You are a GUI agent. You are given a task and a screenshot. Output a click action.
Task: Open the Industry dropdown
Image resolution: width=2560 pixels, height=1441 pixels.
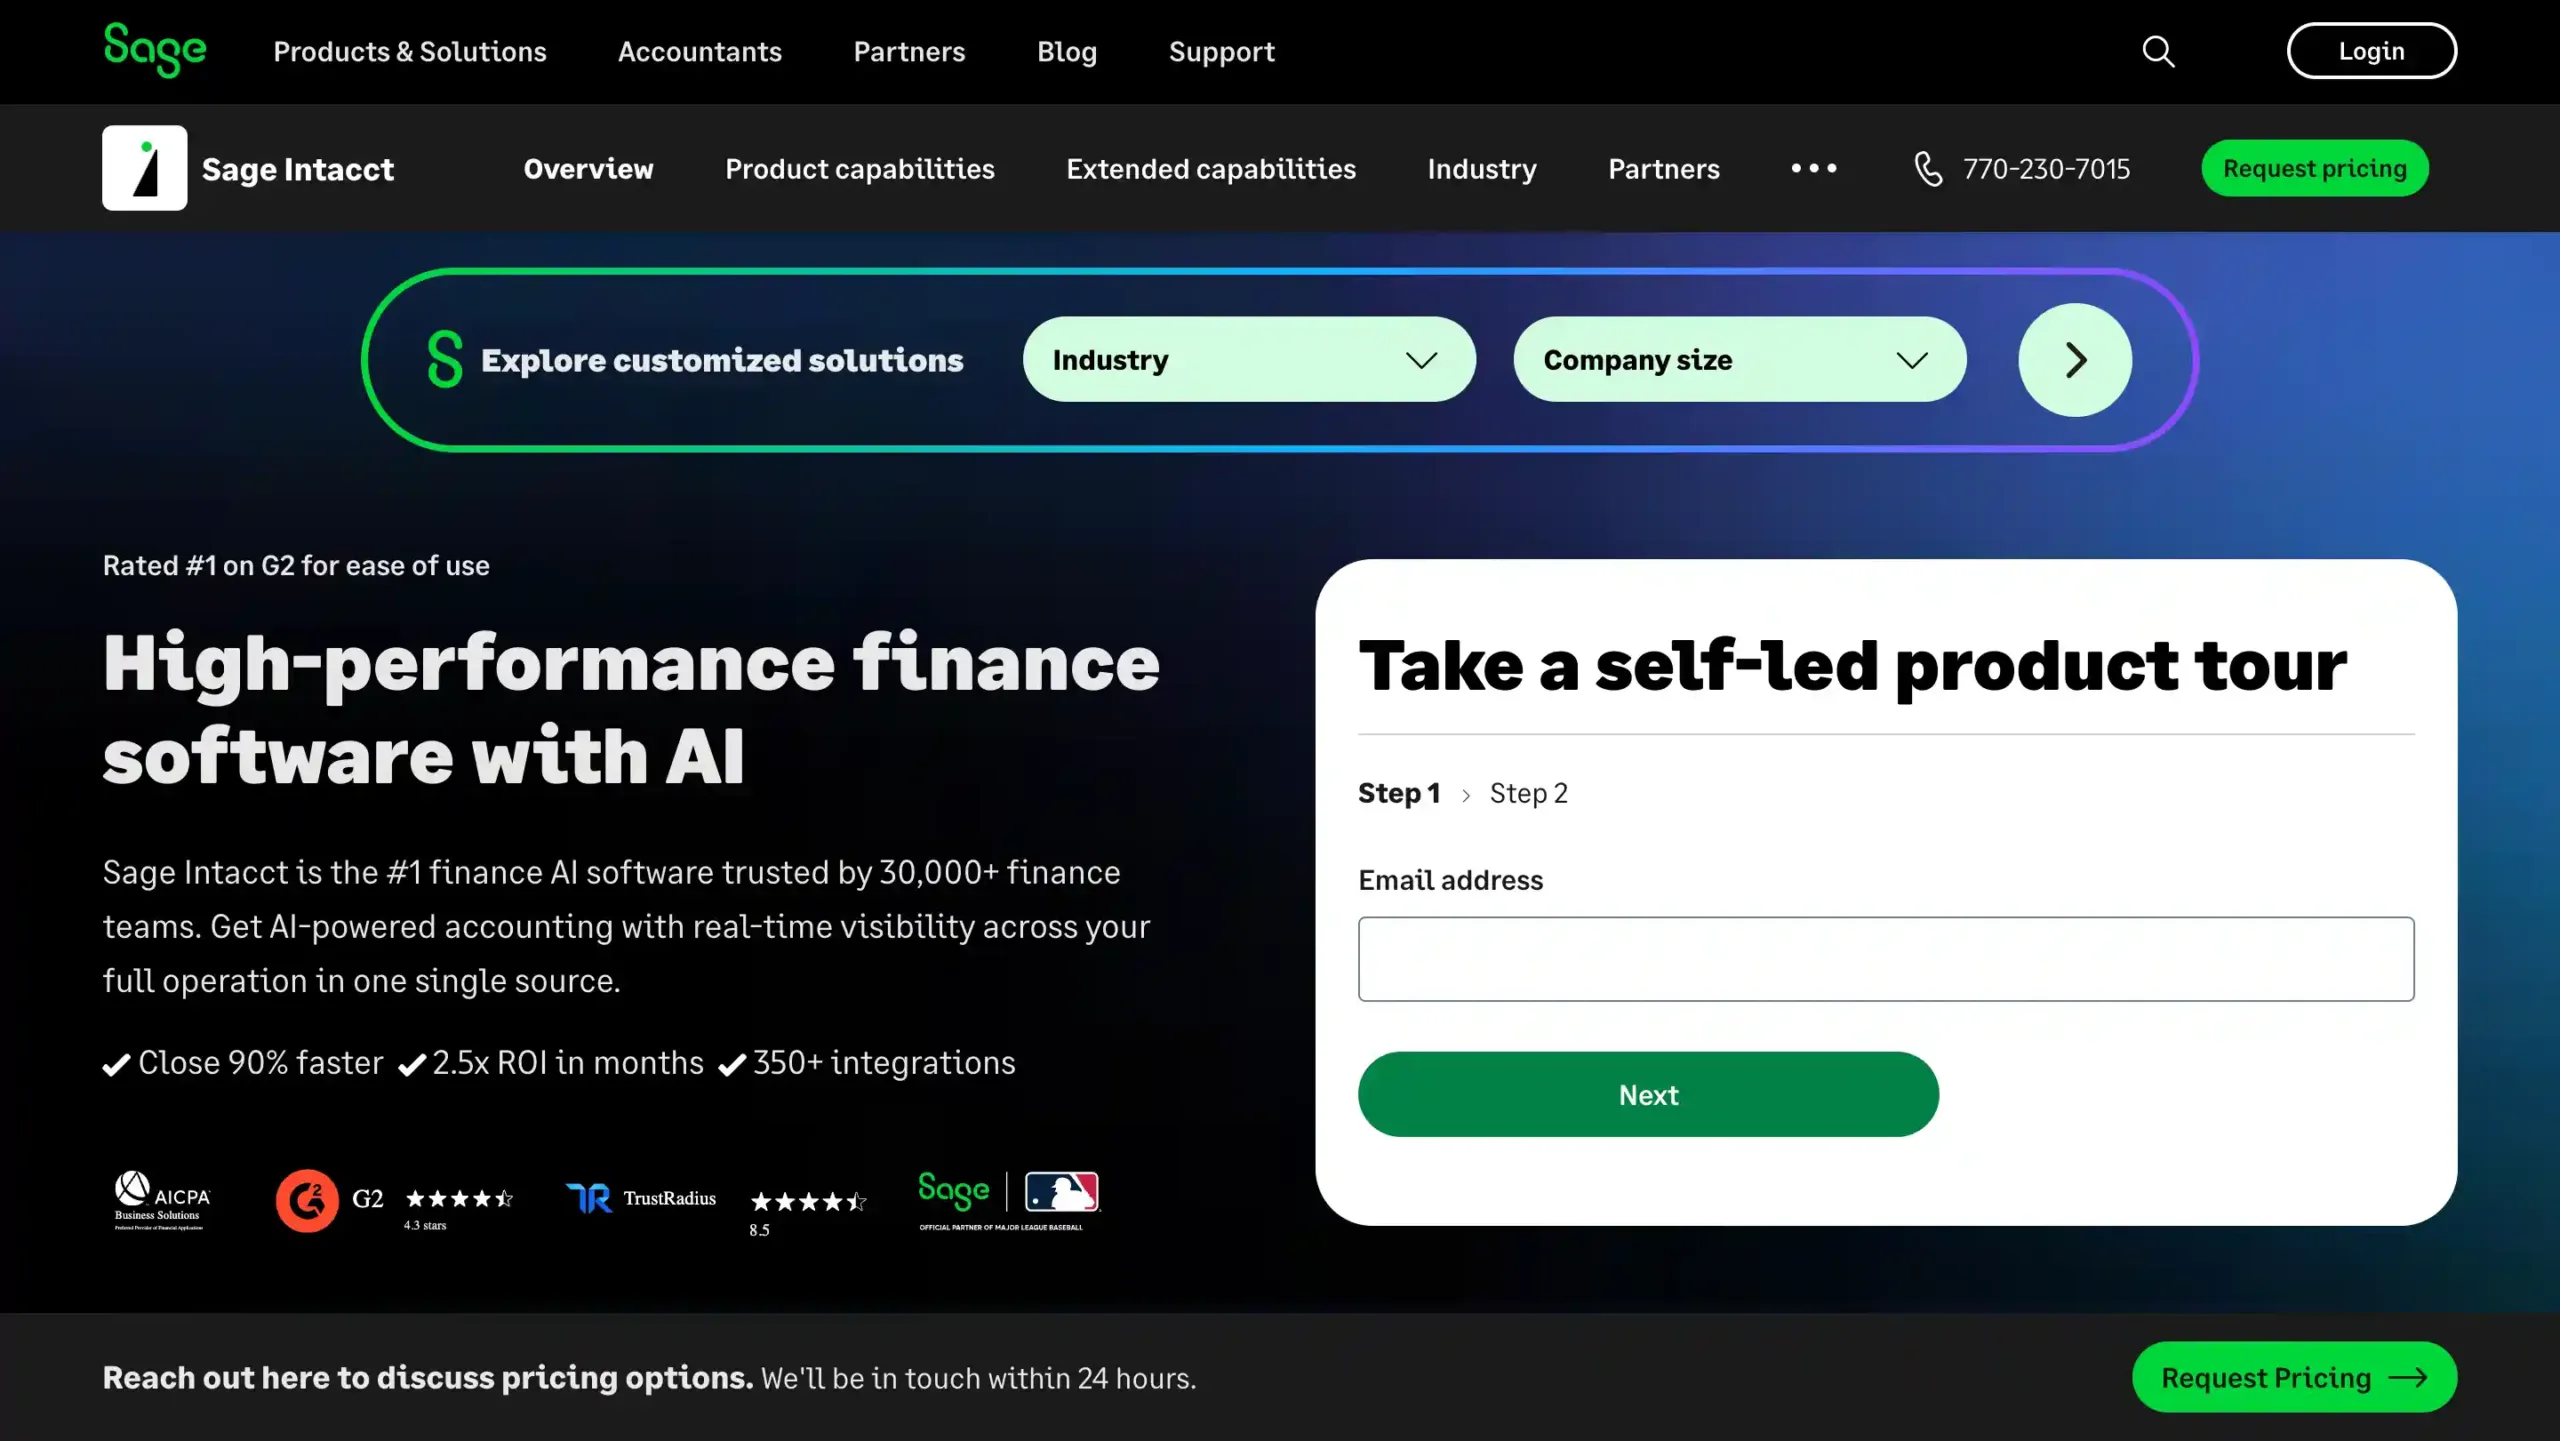(1246, 359)
